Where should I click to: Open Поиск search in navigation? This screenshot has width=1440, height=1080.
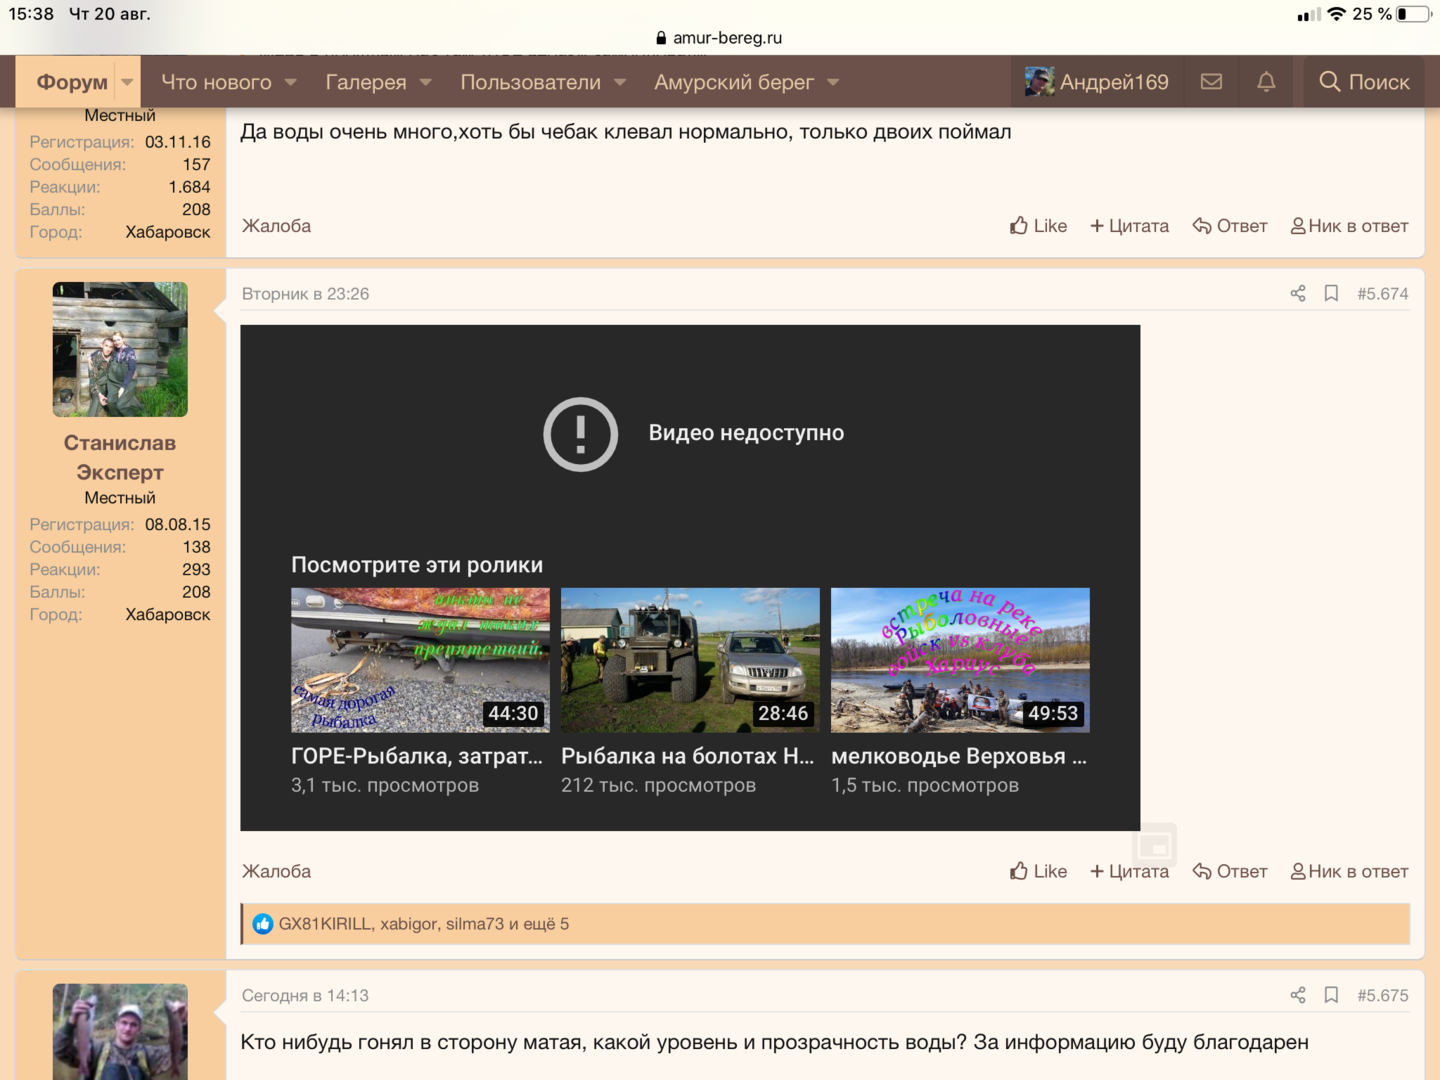[x=1364, y=82]
